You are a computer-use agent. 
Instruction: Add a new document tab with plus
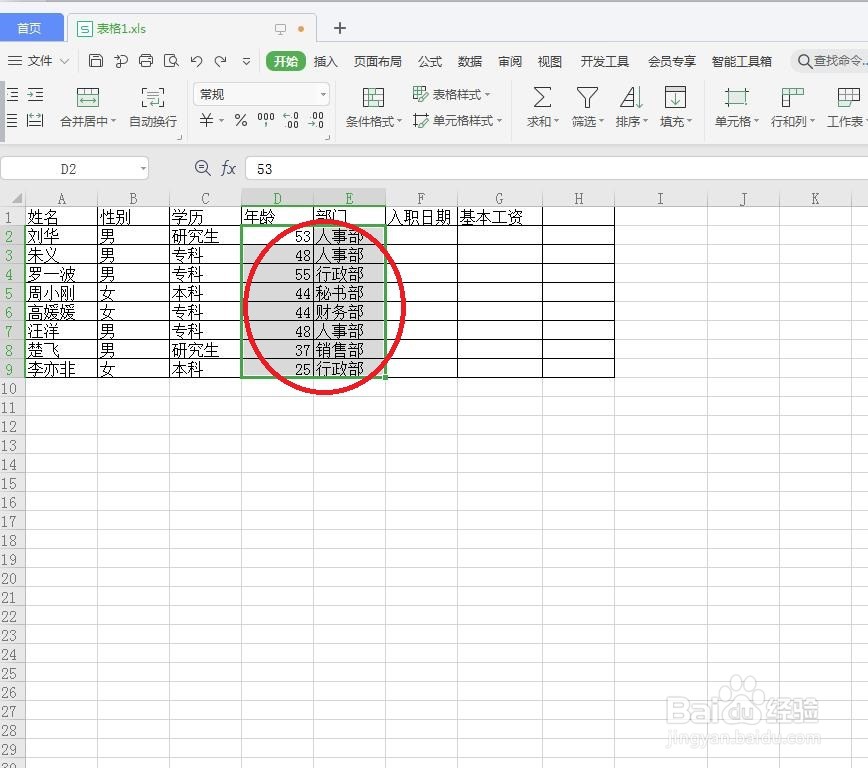coord(340,28)
